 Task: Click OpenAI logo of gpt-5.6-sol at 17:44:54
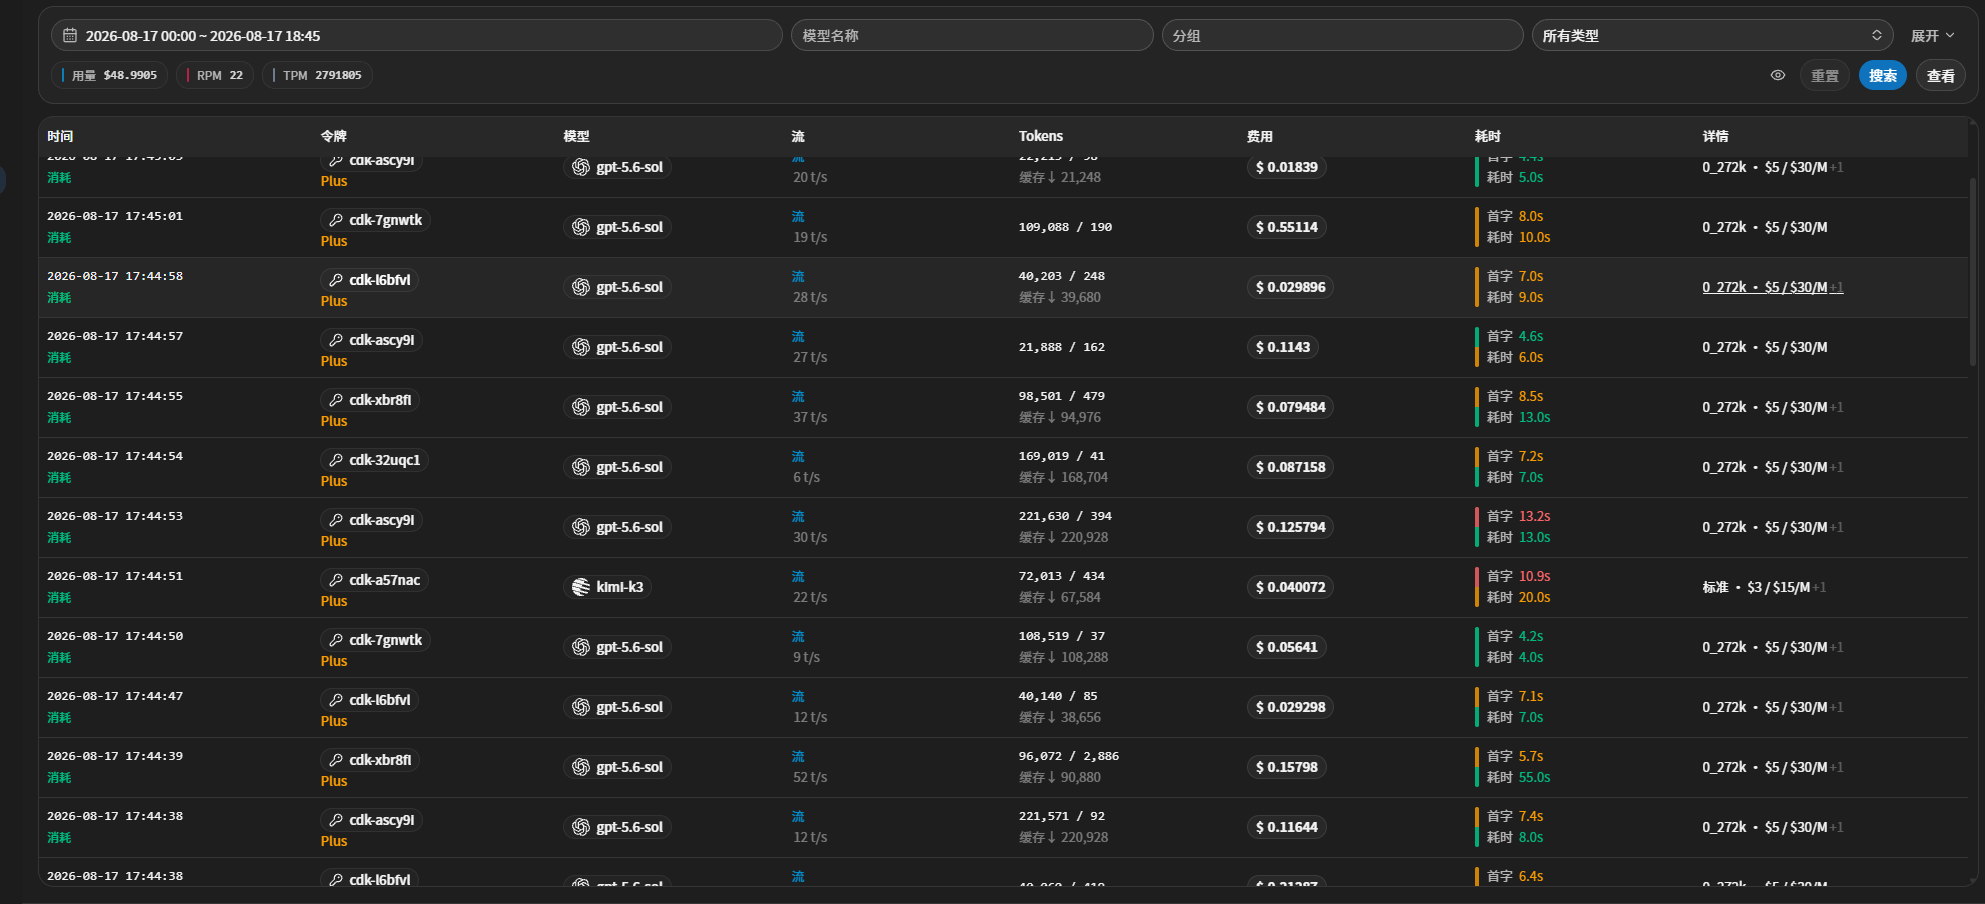[581, 467]
